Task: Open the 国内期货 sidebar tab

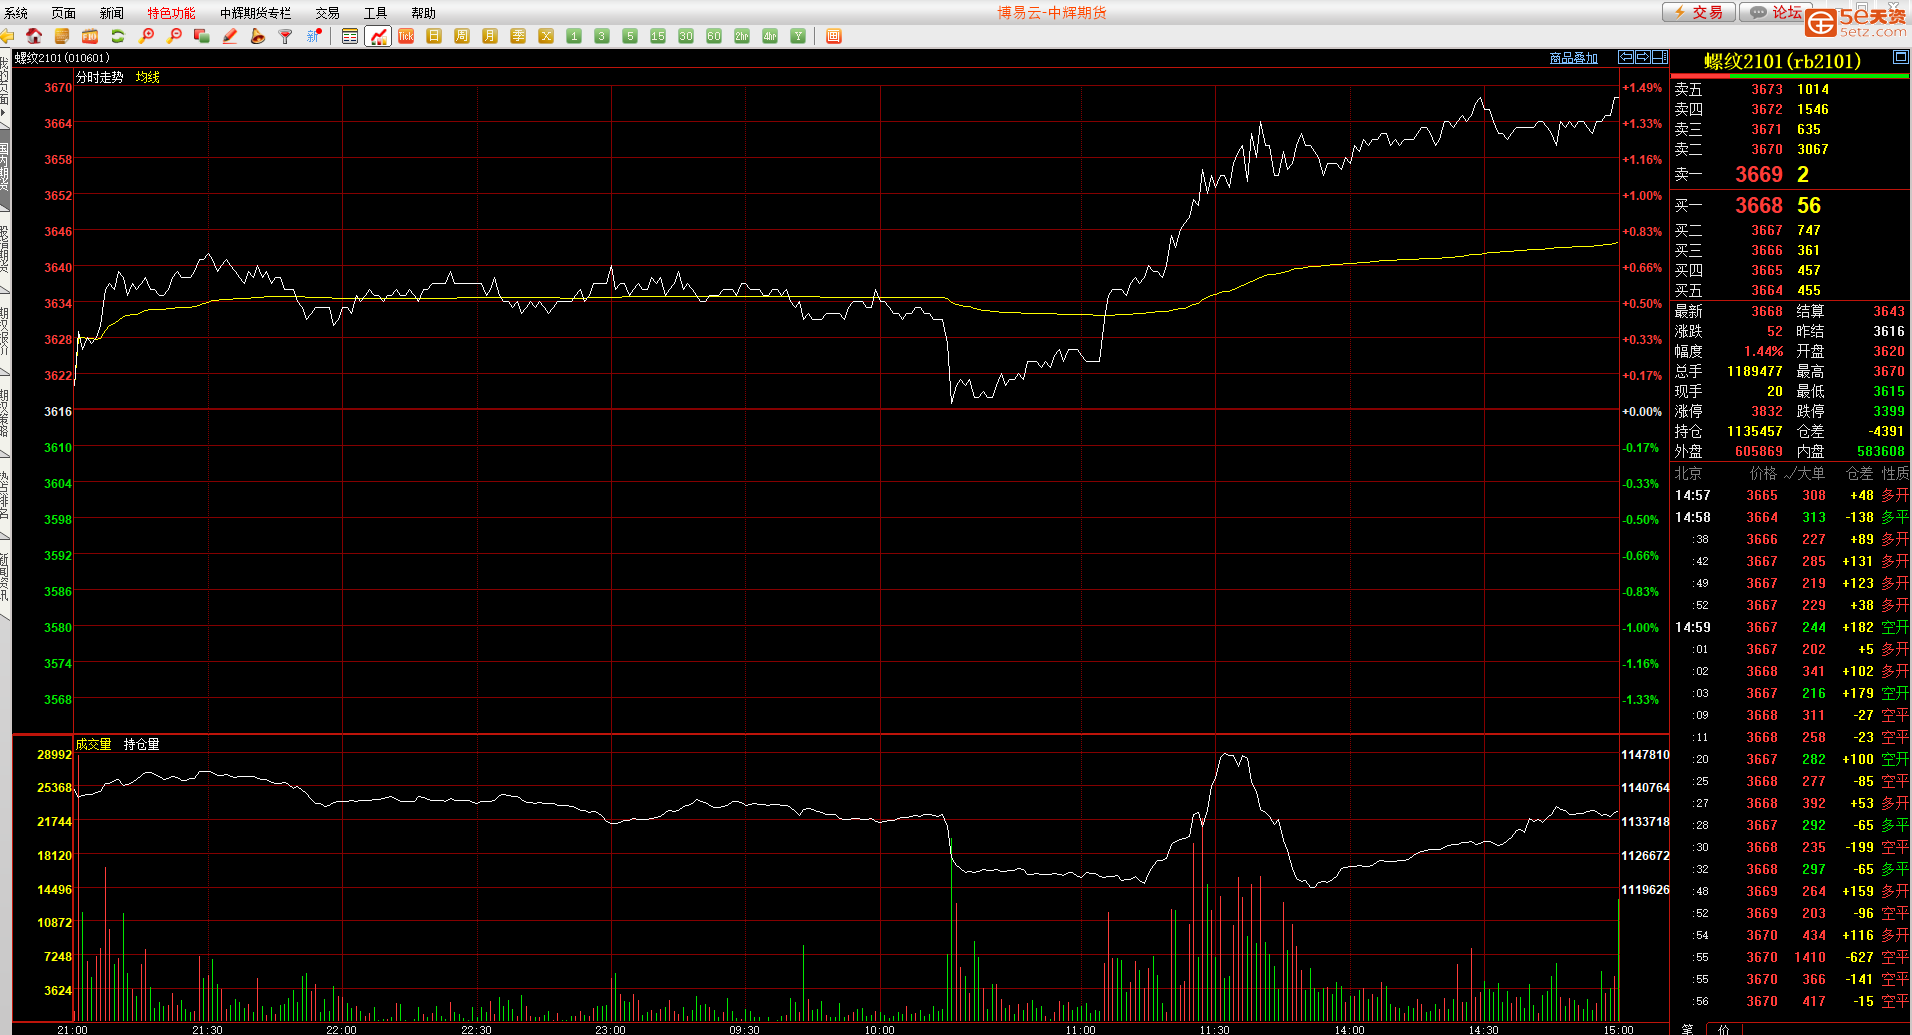Action: (5, 168)
